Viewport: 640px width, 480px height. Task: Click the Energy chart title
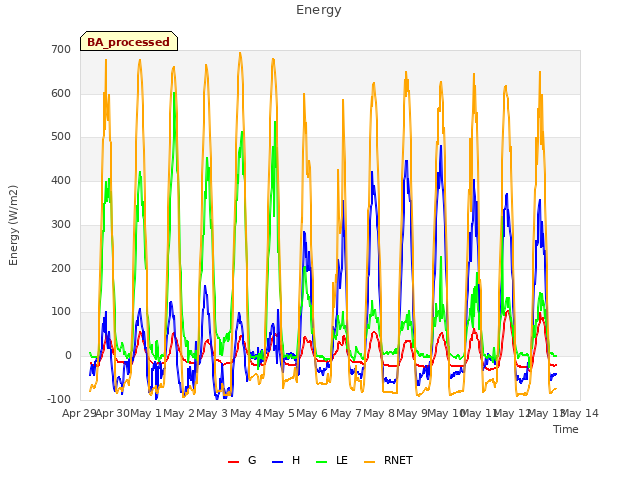click(318, 10)
